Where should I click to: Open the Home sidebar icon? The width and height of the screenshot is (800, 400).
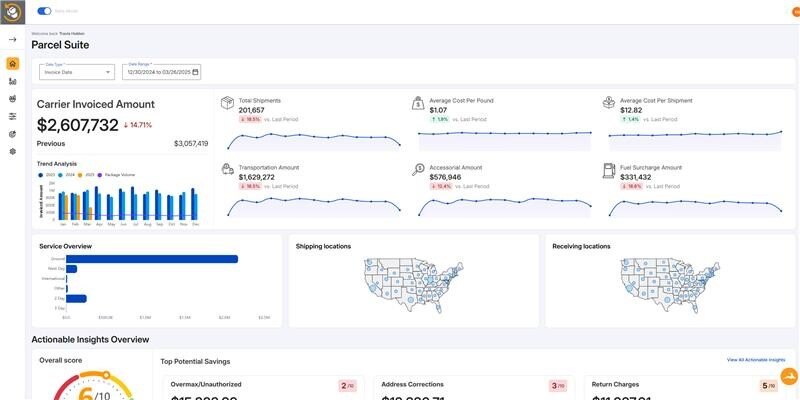click(x=12, y=64)
